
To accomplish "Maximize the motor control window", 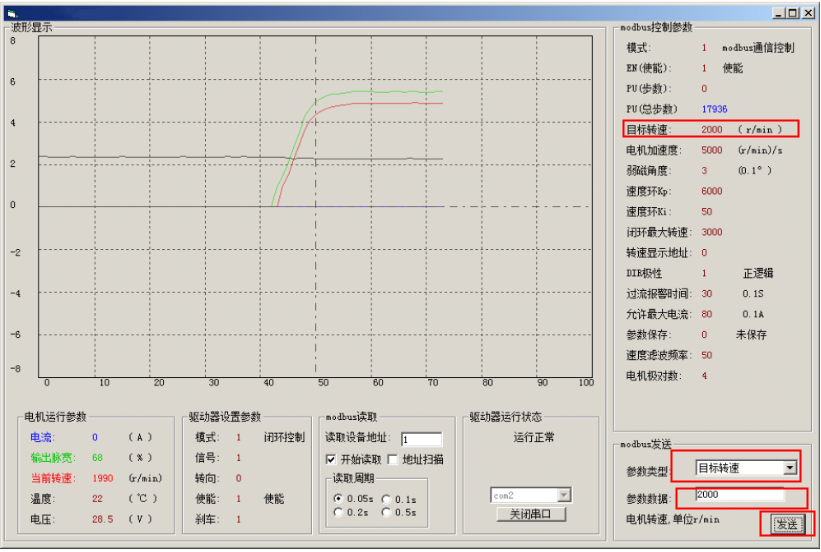I will click(x=792, y=13).
